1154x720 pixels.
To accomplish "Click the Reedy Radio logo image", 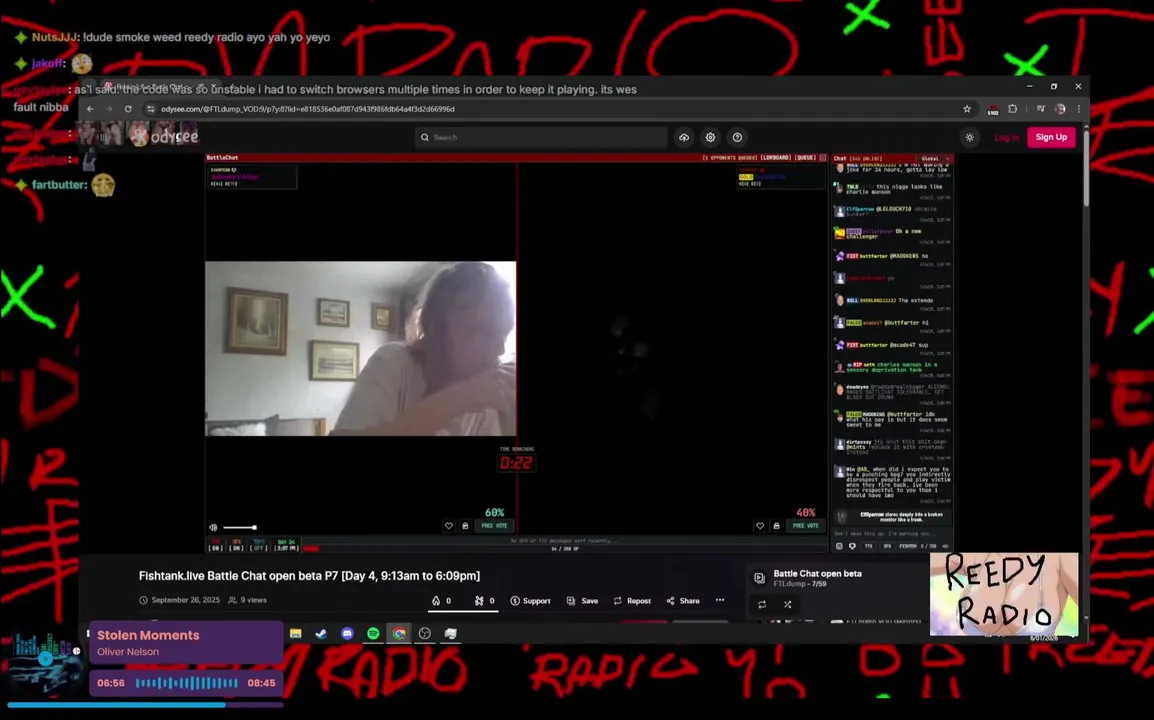I will 1004,593.
